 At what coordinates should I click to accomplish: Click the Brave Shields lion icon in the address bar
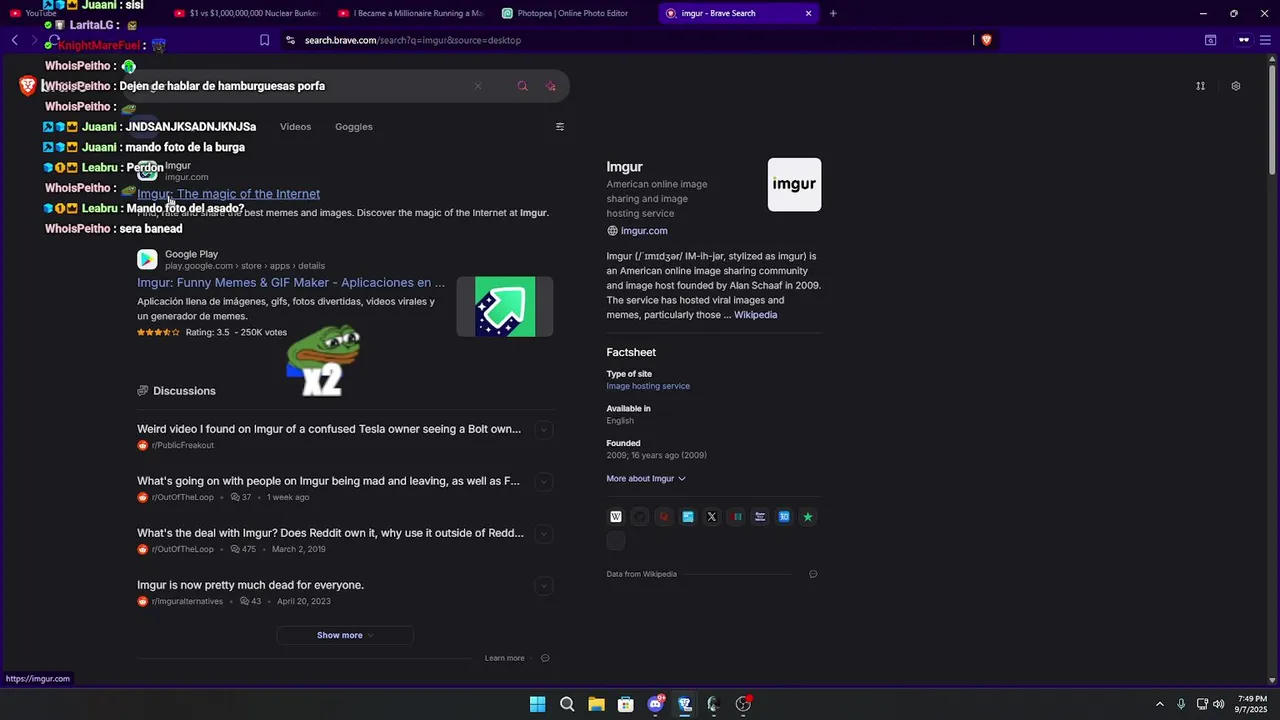pos(986,40)
